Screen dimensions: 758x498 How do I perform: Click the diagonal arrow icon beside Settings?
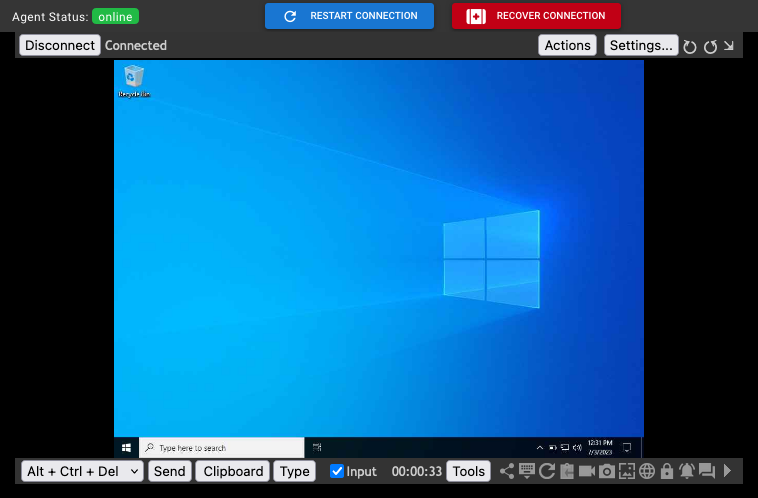pos(729,46)
